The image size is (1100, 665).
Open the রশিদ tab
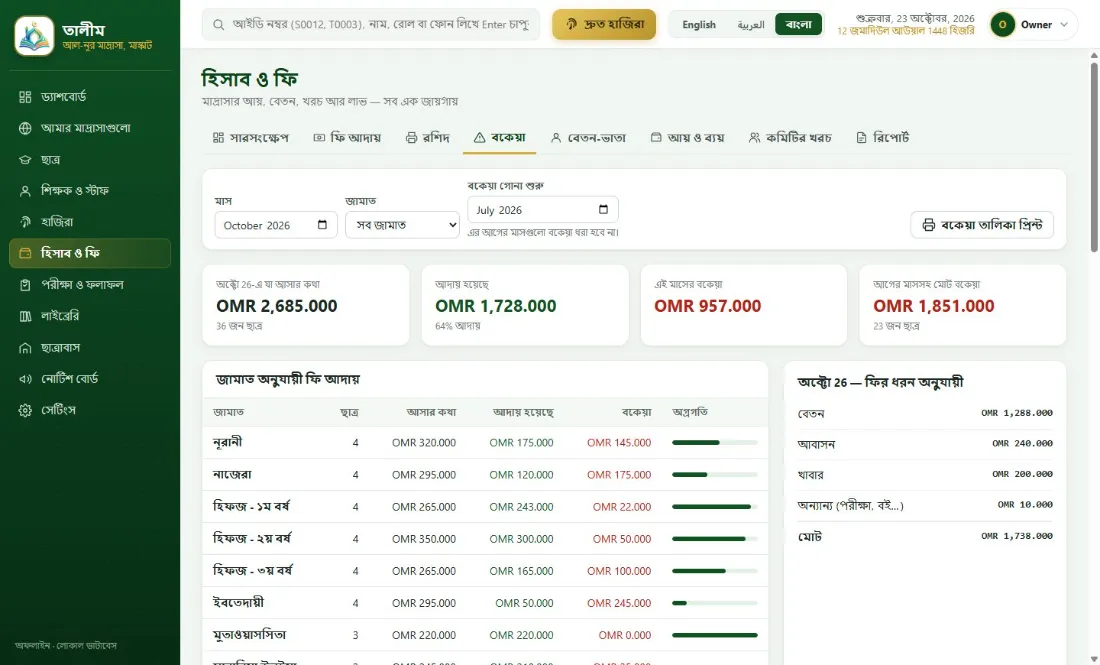click(427, 137)
